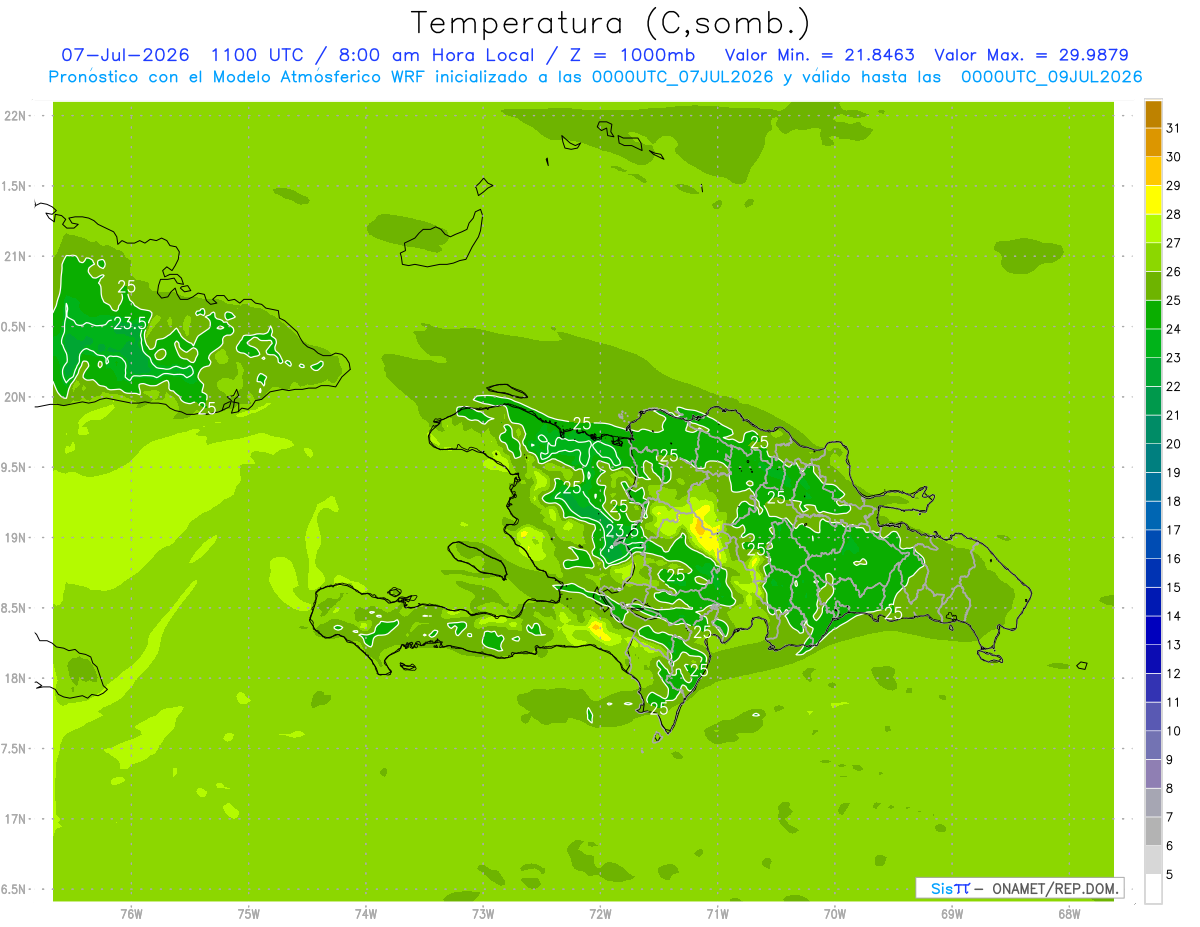This screenshot has width=1200, height=927.
Task: Click '0000UTC_09JUL2026' valid-until time text
Action: coord(1051,77)
